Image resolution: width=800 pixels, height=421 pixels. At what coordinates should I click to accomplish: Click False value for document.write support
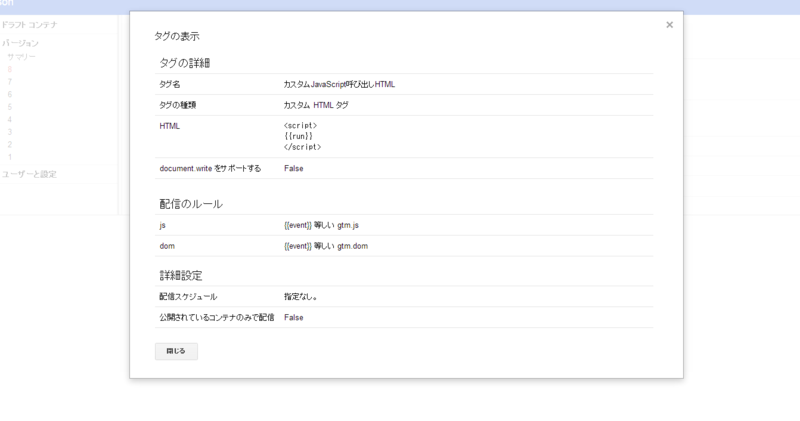point(294,168)
